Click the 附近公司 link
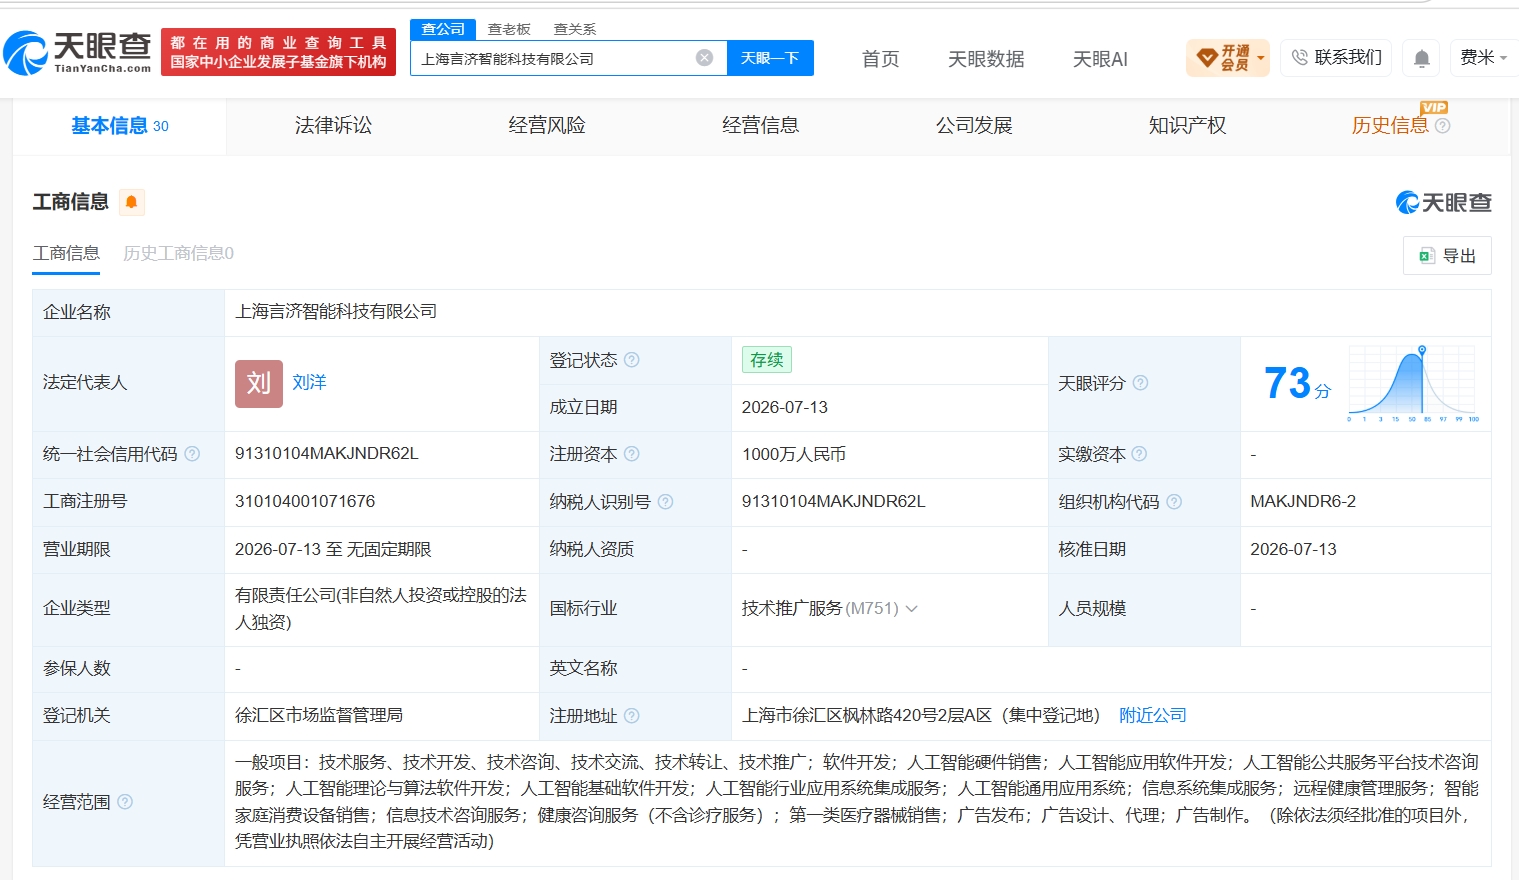The image size is (1519, 880). point(1153,716)
